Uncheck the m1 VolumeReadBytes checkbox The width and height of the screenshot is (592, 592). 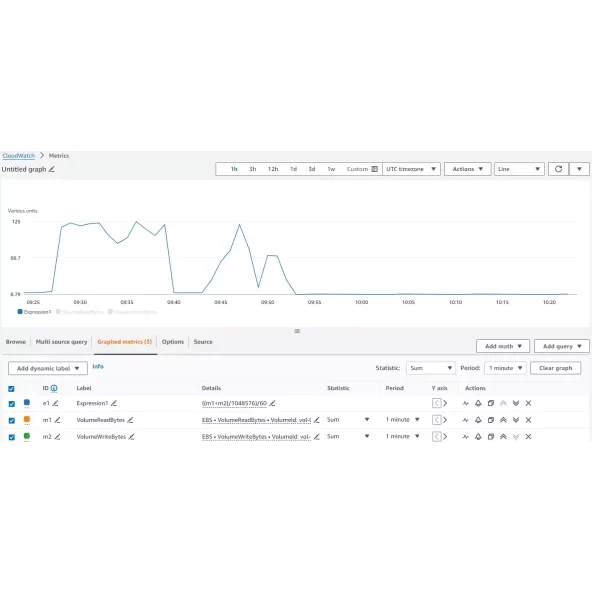click(x=12, y=420)
